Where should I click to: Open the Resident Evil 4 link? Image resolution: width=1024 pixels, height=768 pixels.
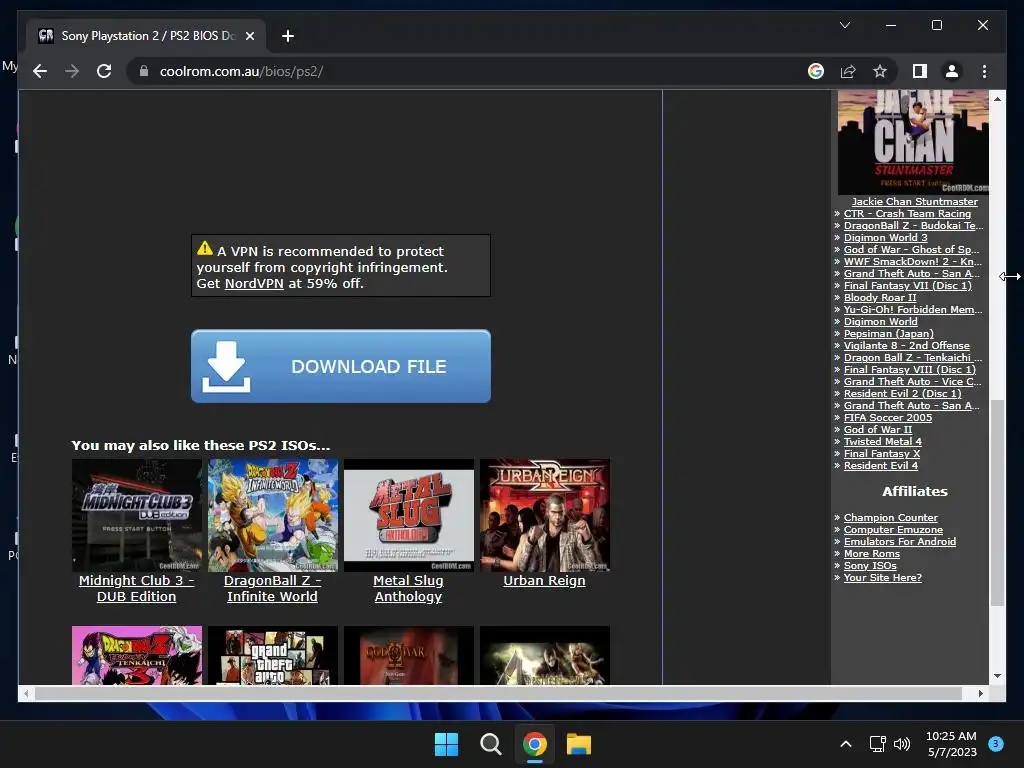(880, 466)
